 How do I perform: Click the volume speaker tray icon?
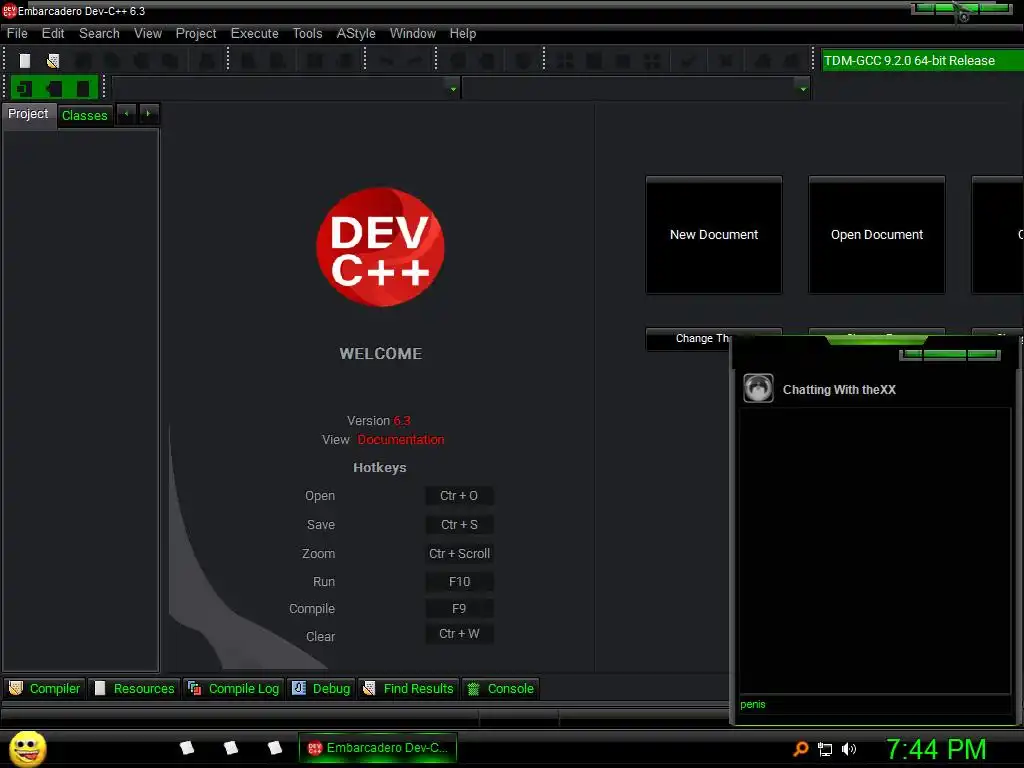(849, 749)
